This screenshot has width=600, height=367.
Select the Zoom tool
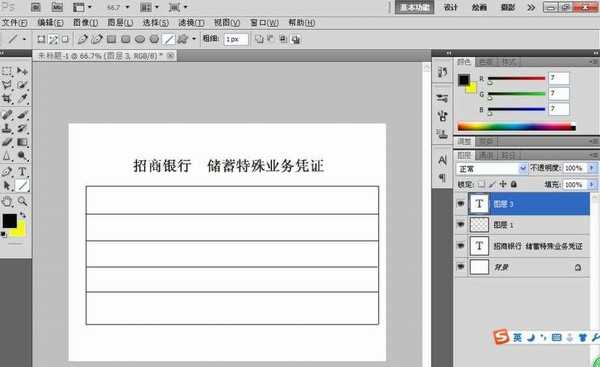[22, 201]
